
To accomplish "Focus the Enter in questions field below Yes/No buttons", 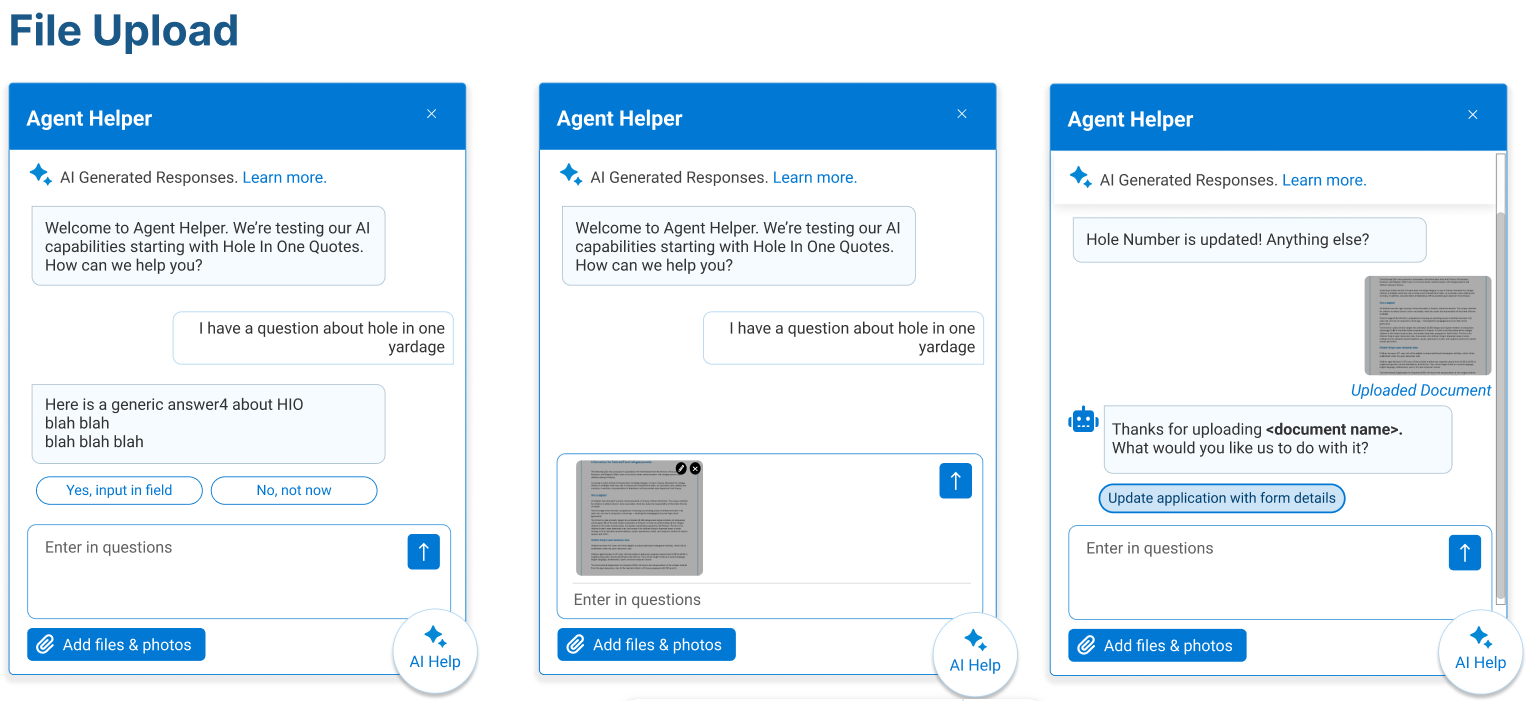I will (x=239, y=571).
